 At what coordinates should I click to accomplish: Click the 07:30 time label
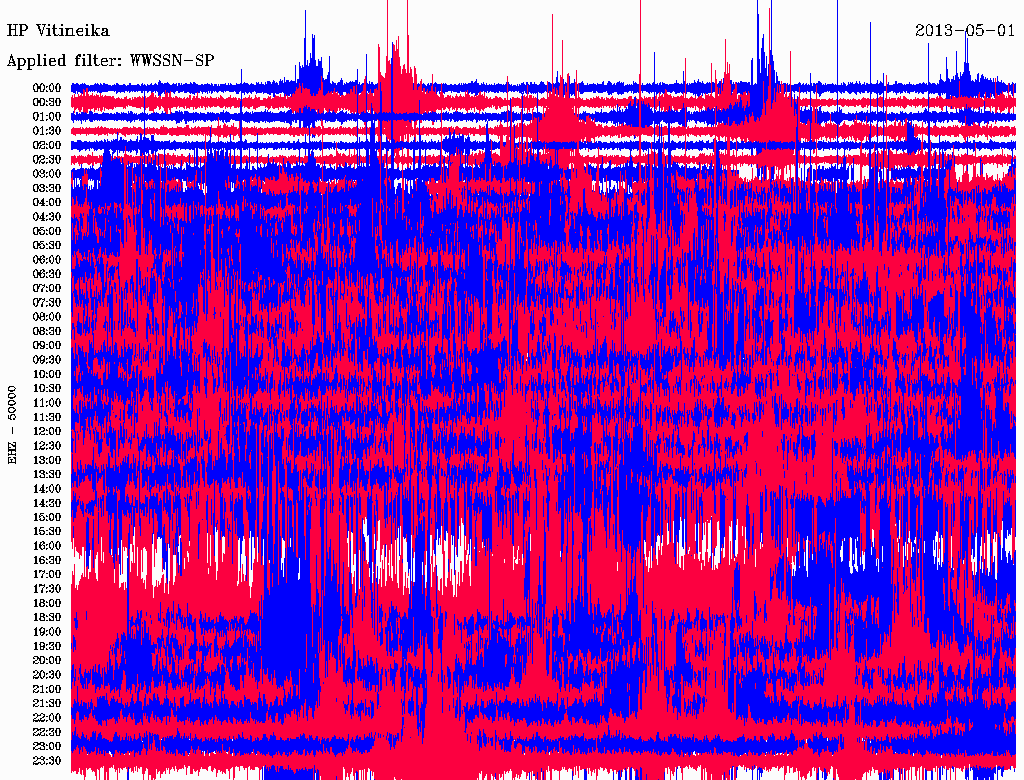[x=47, y=302]
